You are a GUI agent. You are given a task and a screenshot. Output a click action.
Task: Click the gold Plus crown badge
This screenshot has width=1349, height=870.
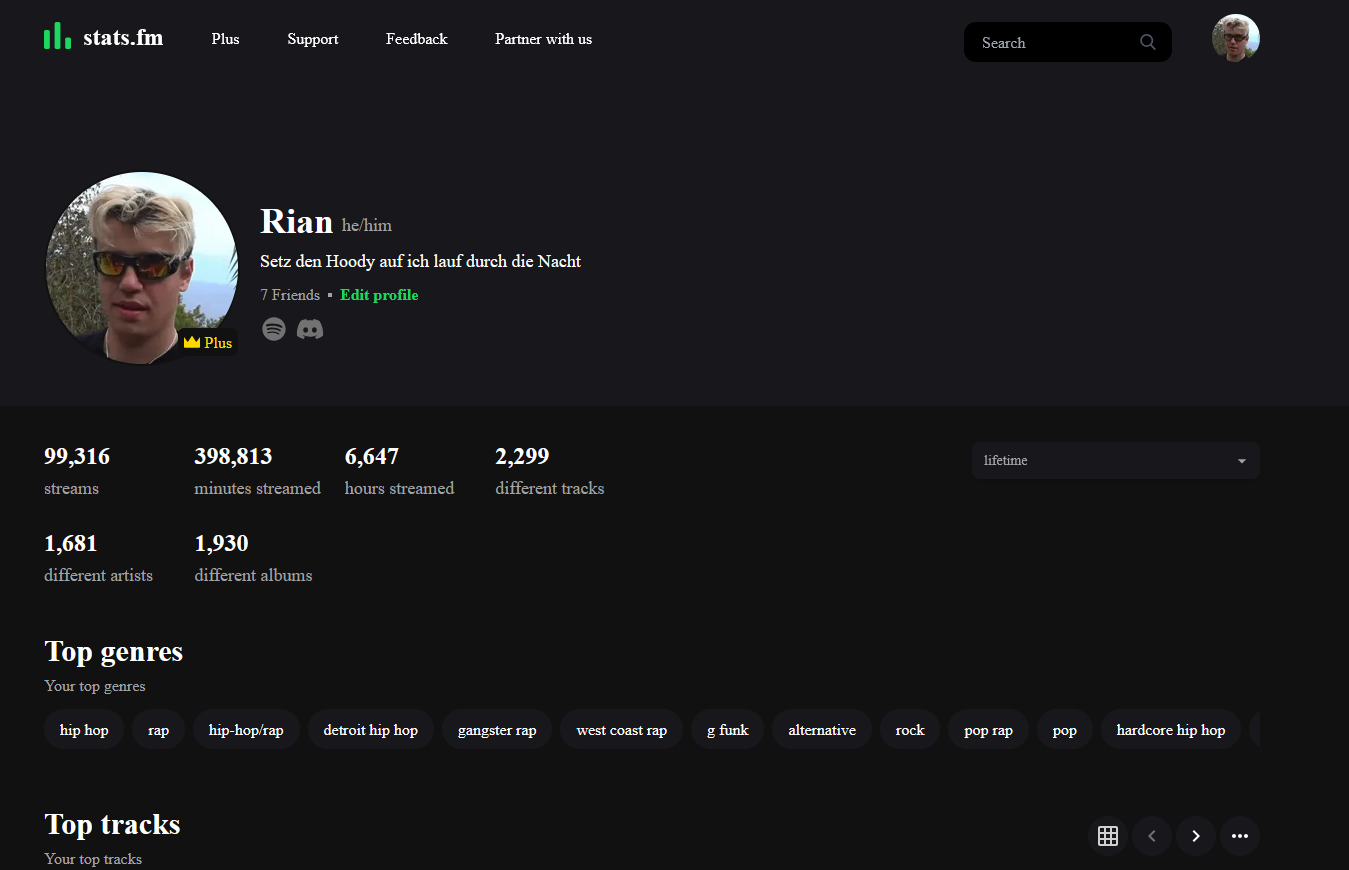pyautogui.click(x=208, y=343)
